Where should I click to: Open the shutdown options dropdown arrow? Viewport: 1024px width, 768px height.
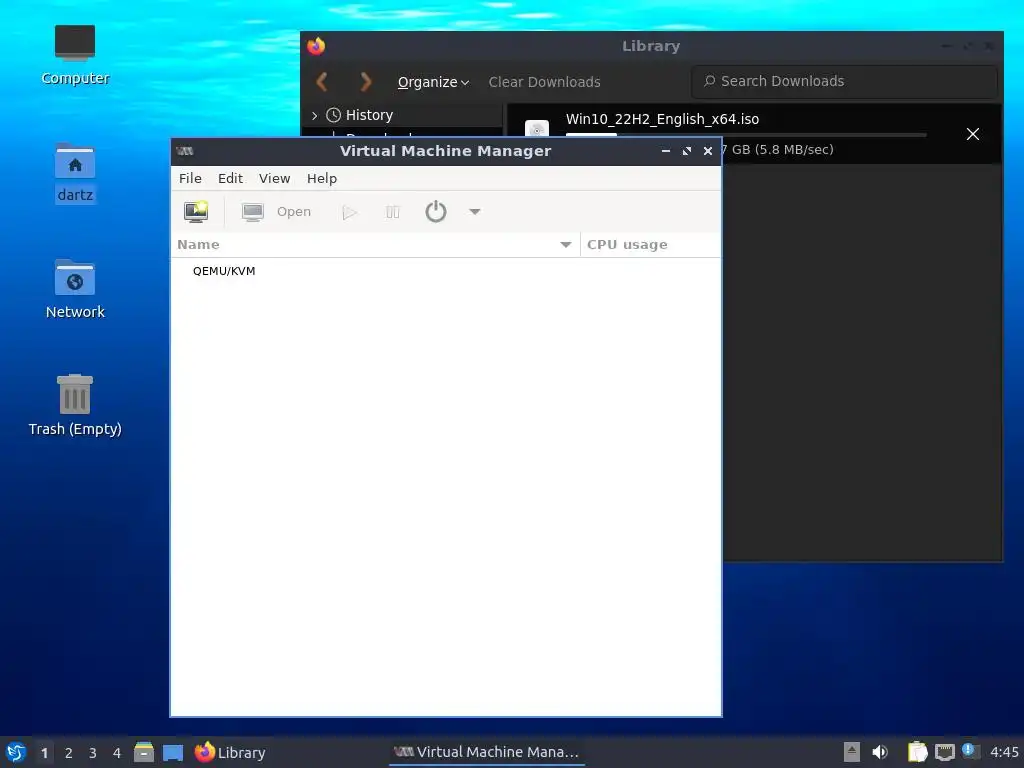(475, 212)
